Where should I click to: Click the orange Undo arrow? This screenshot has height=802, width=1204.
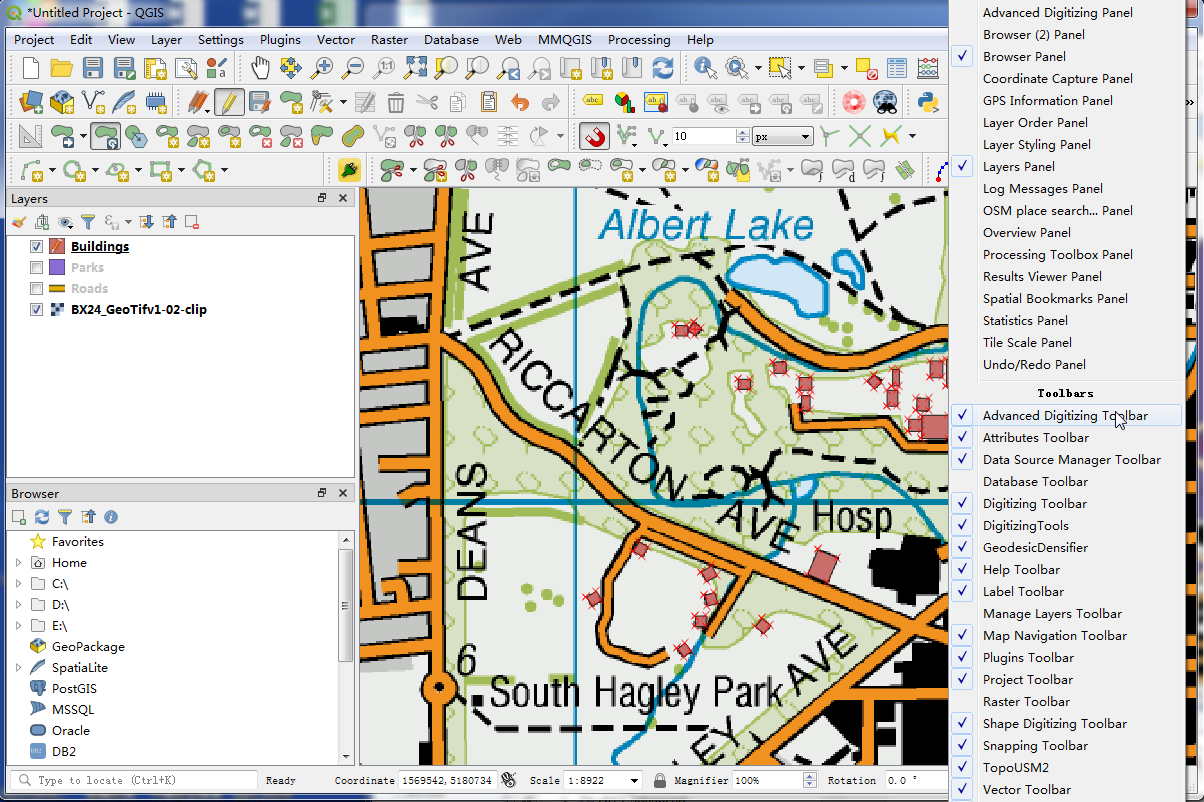point(520,102)
